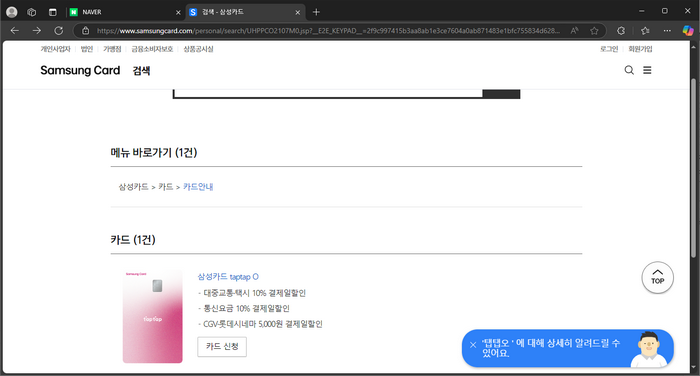Open a new browser tab

pos(316,12)
